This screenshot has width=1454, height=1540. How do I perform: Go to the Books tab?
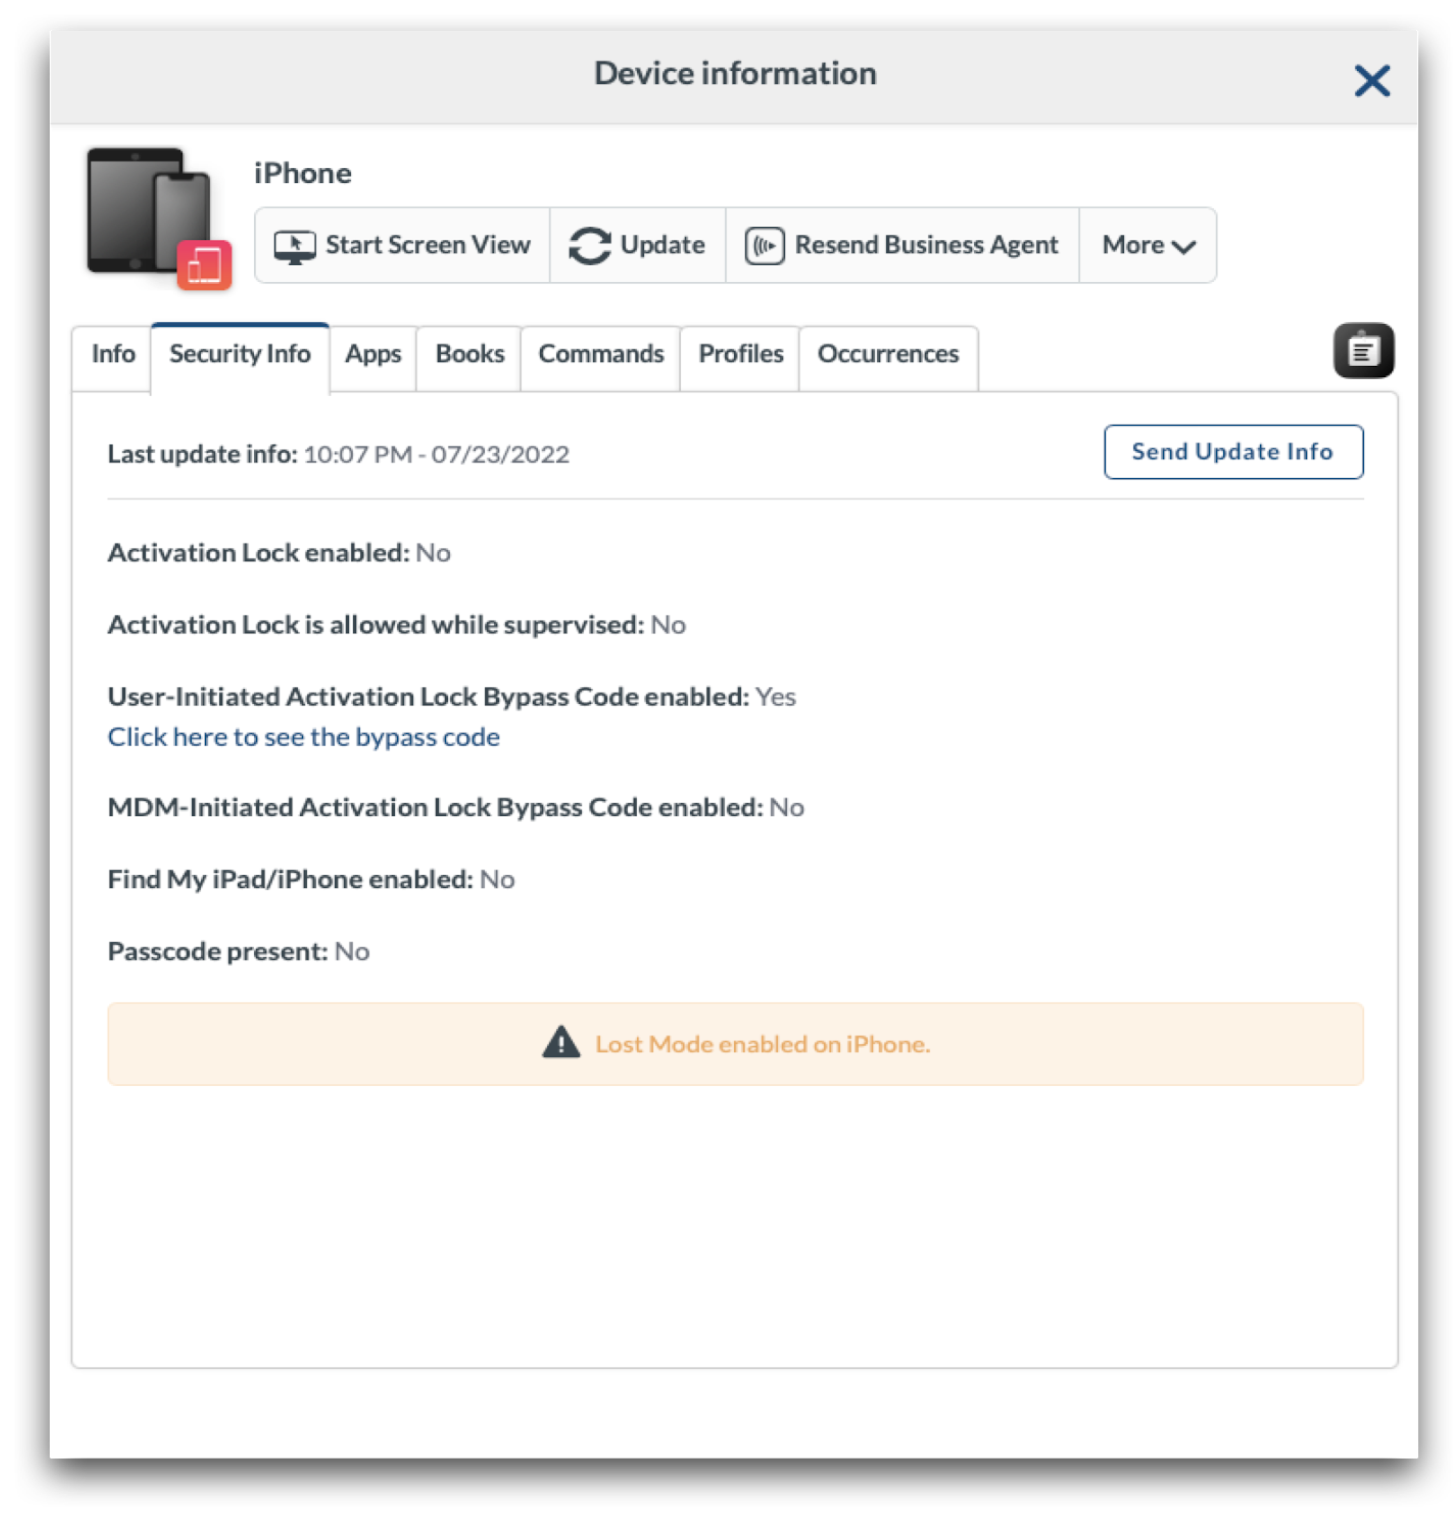(x=469, y=354)
